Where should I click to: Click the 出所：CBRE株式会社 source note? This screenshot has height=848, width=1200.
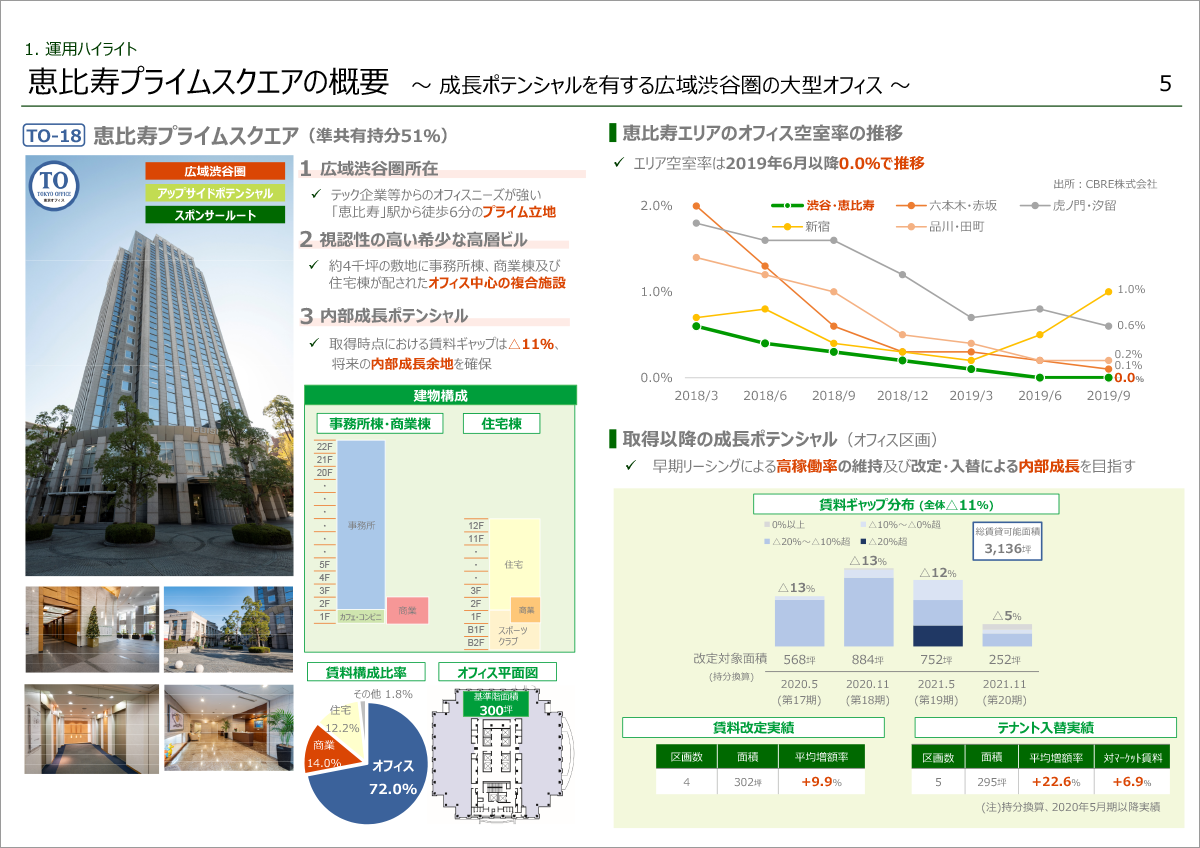(x=1105, y=184)
